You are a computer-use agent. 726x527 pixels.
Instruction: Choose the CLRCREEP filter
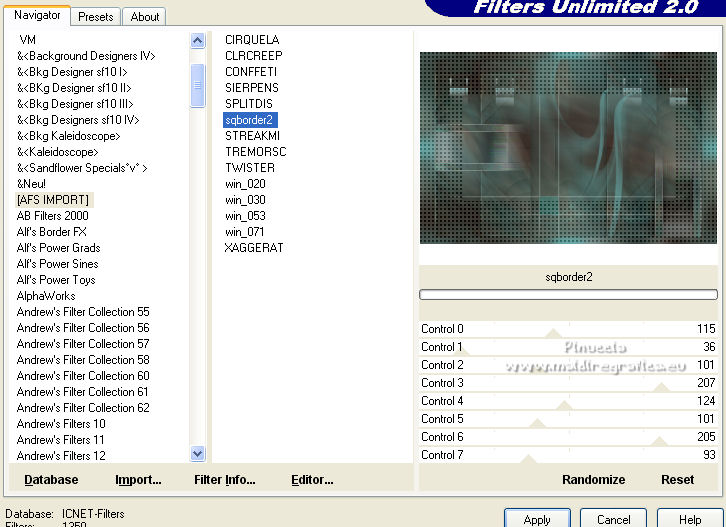253,56
